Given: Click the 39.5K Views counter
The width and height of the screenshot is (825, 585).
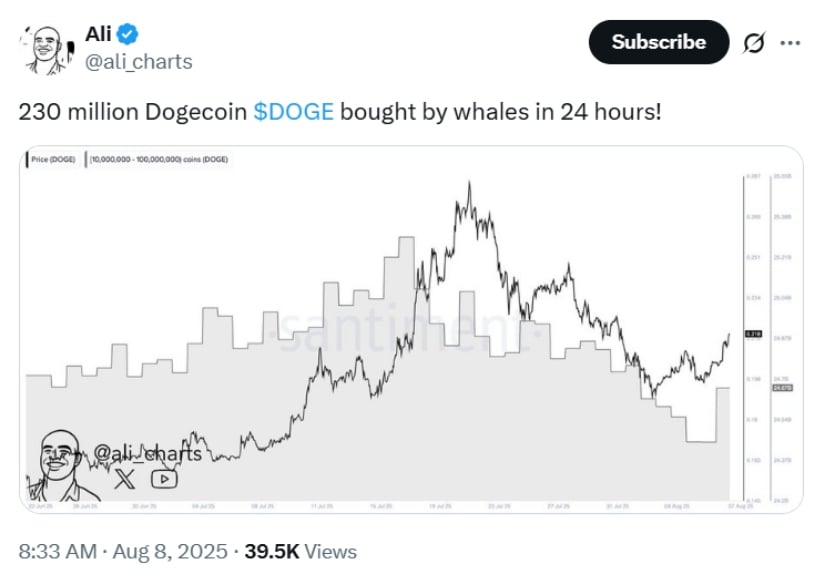Looking at the screenshot, I should point(300,551).
